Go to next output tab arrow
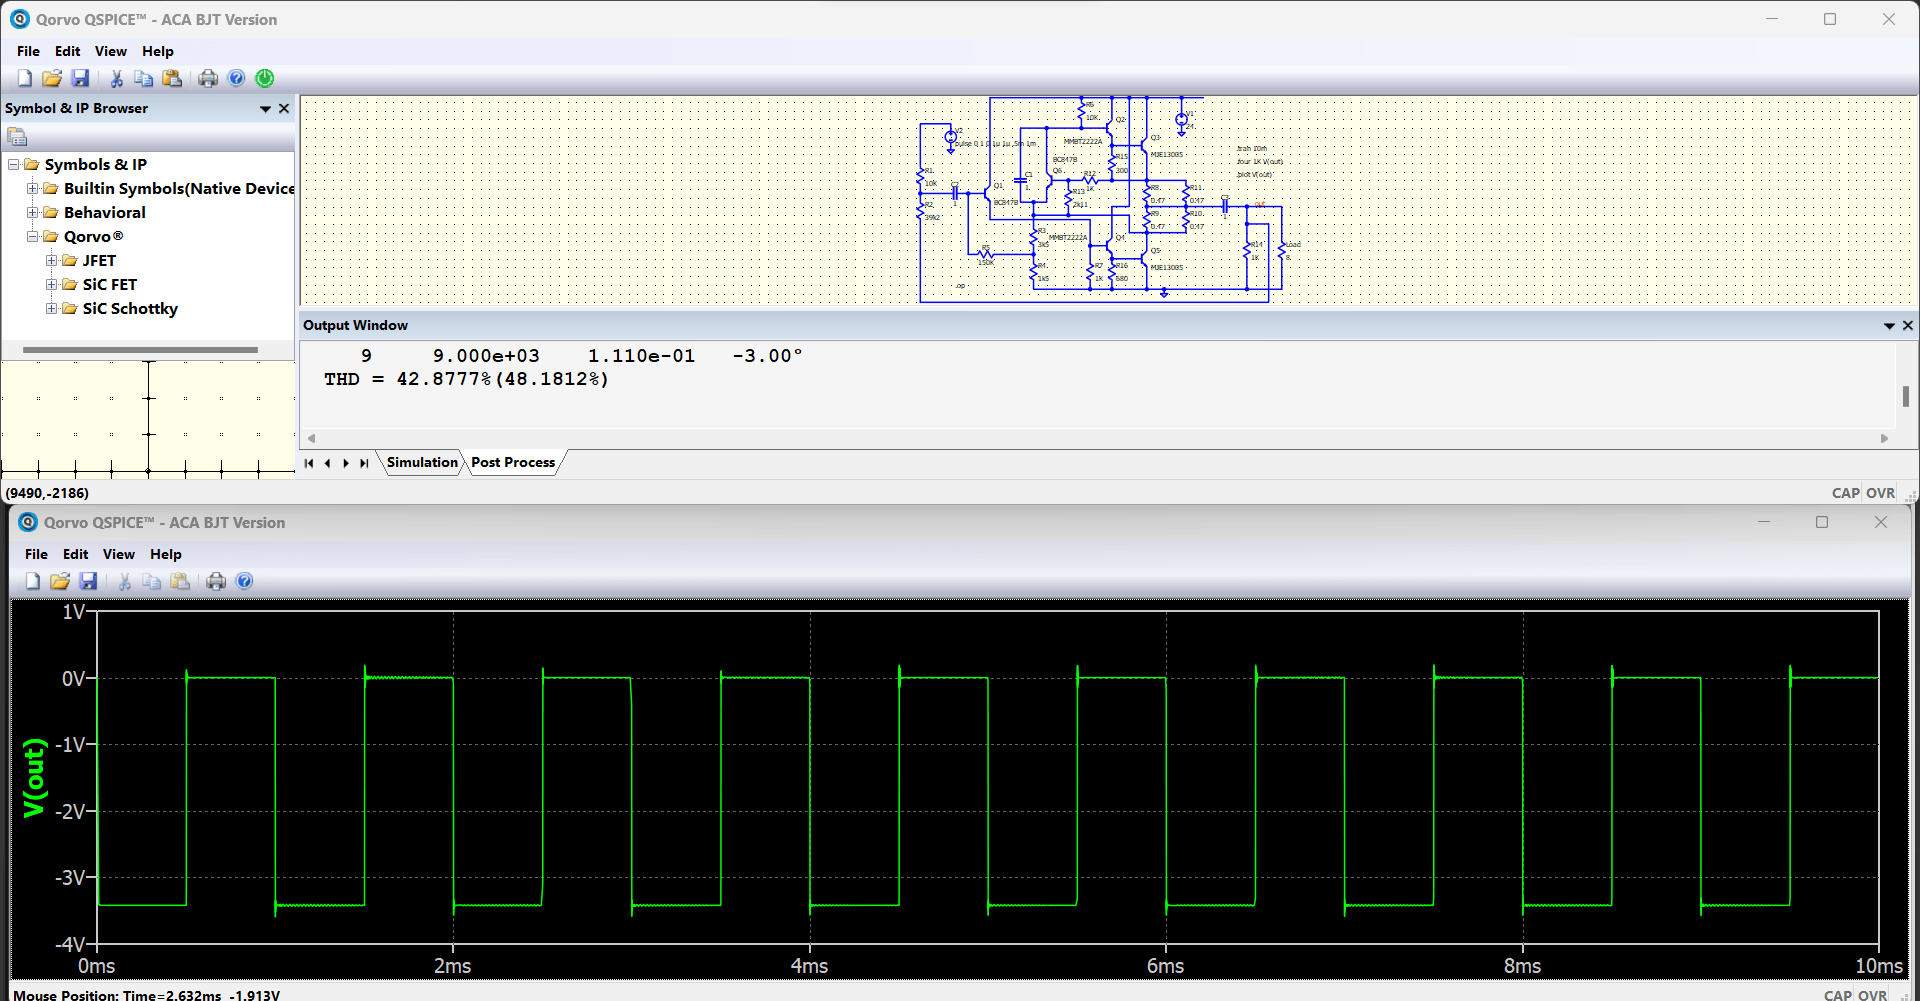The image size is (1920, 1001). pyautogui.click(x=346, y=463)
